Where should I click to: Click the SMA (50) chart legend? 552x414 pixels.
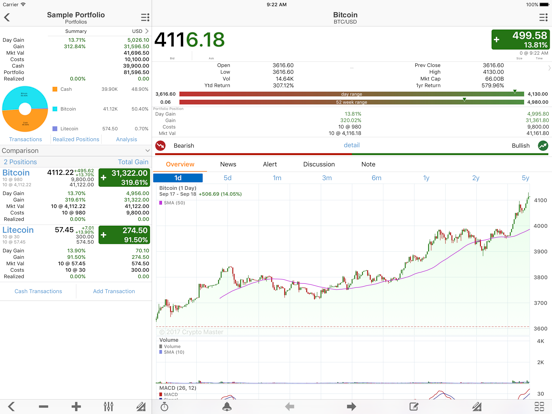(172, 203)
